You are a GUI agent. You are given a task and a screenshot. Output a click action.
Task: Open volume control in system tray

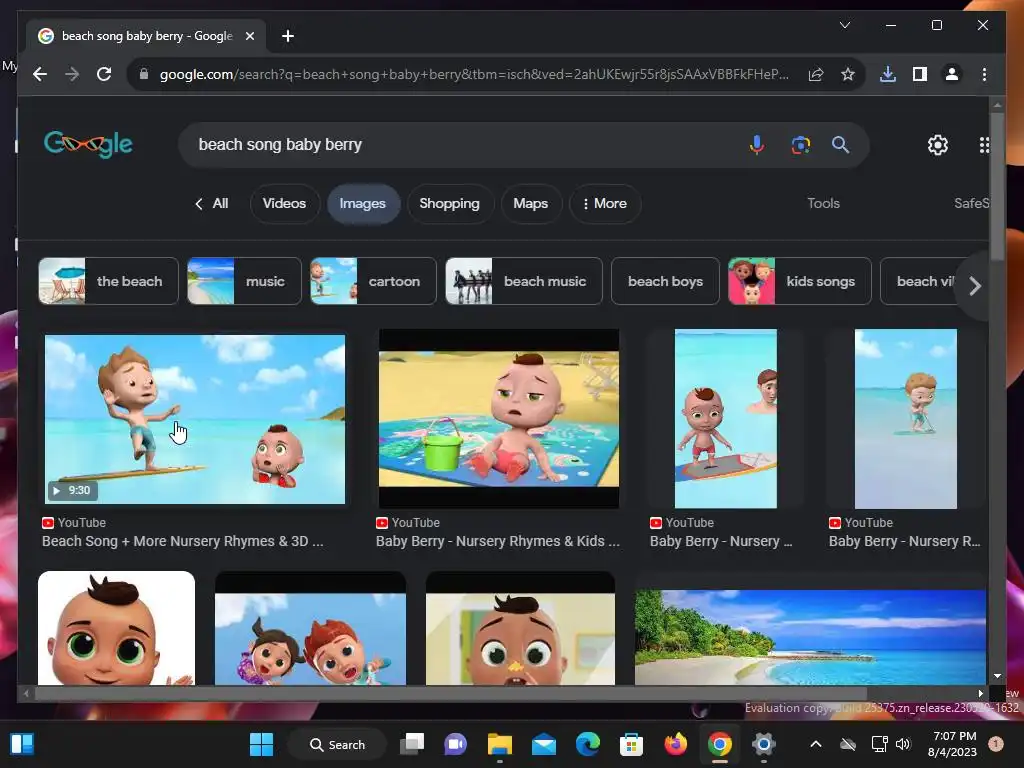click(903, 744)
